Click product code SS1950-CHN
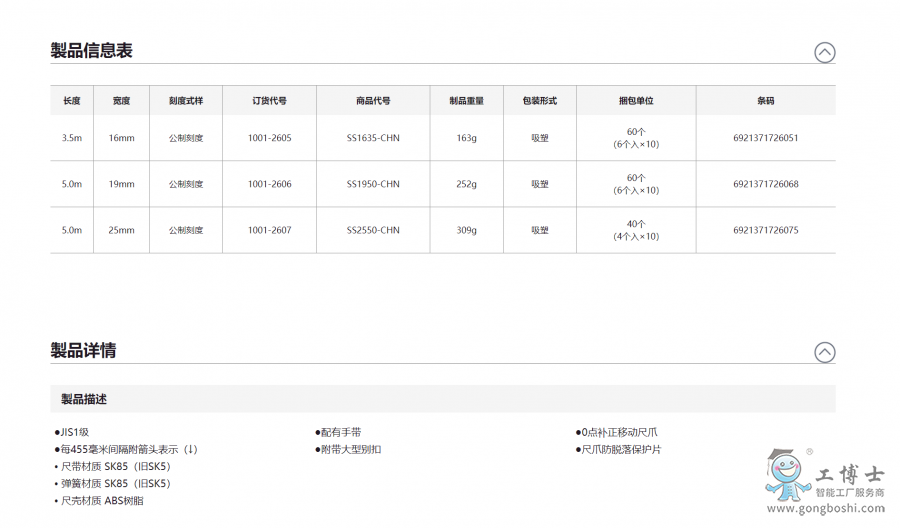This screenshot has height=528, width=900. click(x=373, y=184)
